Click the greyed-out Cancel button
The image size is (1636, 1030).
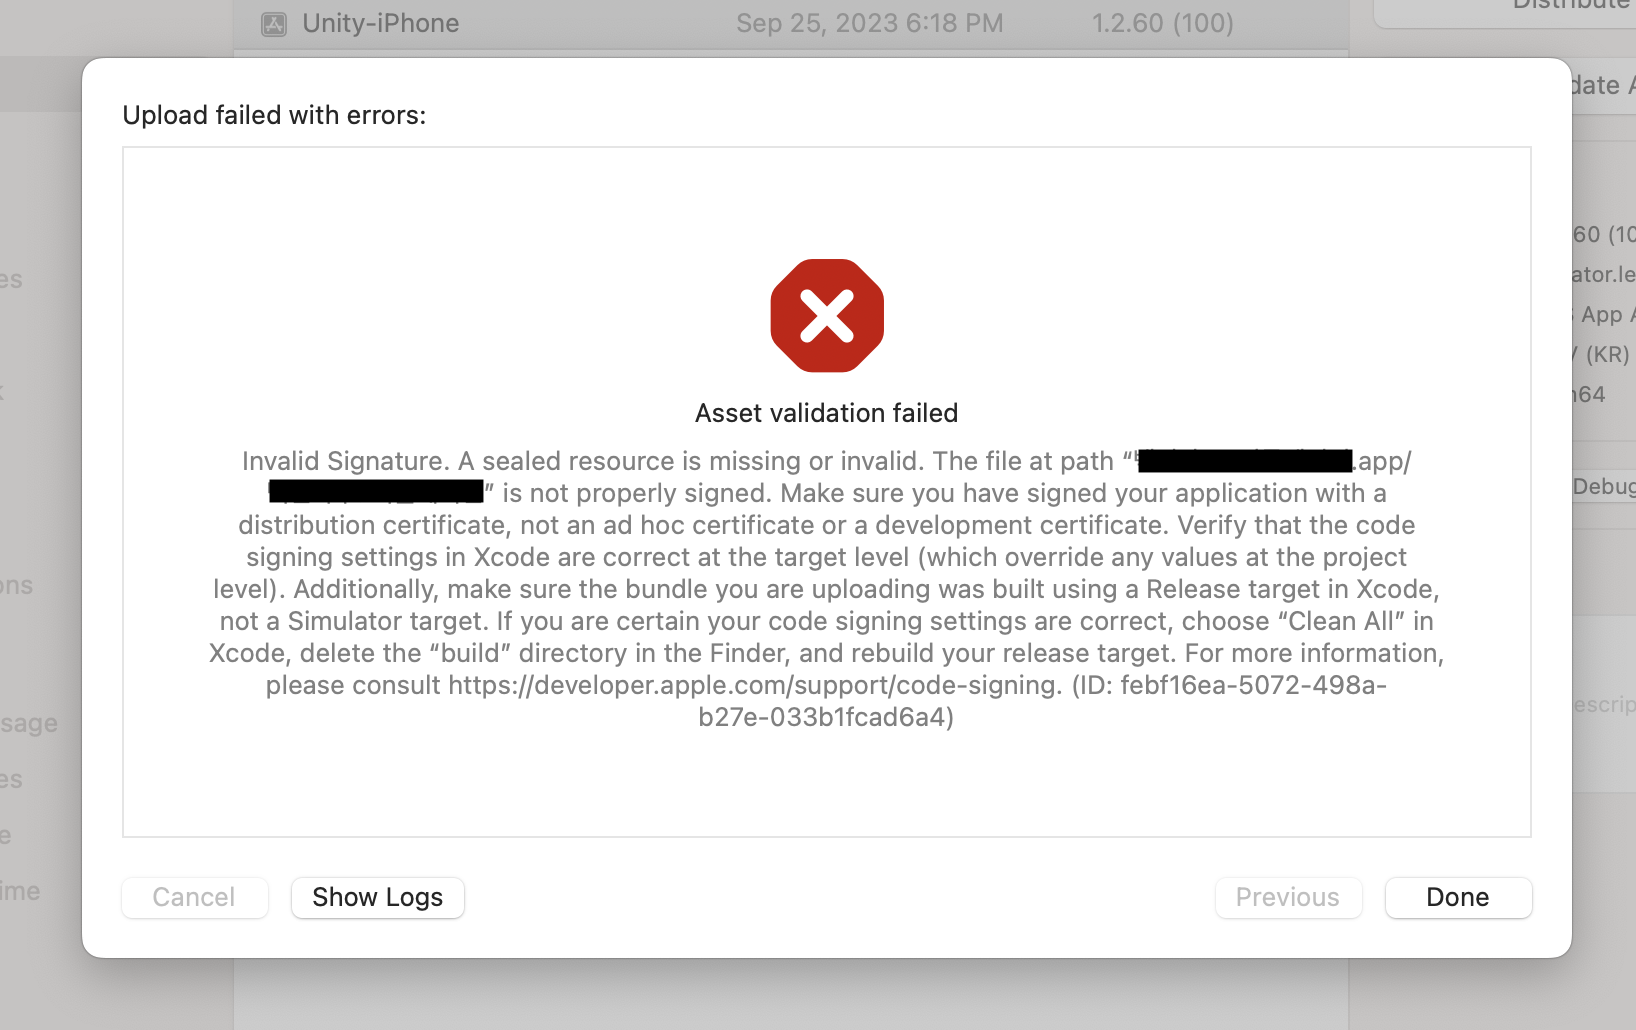194,897
